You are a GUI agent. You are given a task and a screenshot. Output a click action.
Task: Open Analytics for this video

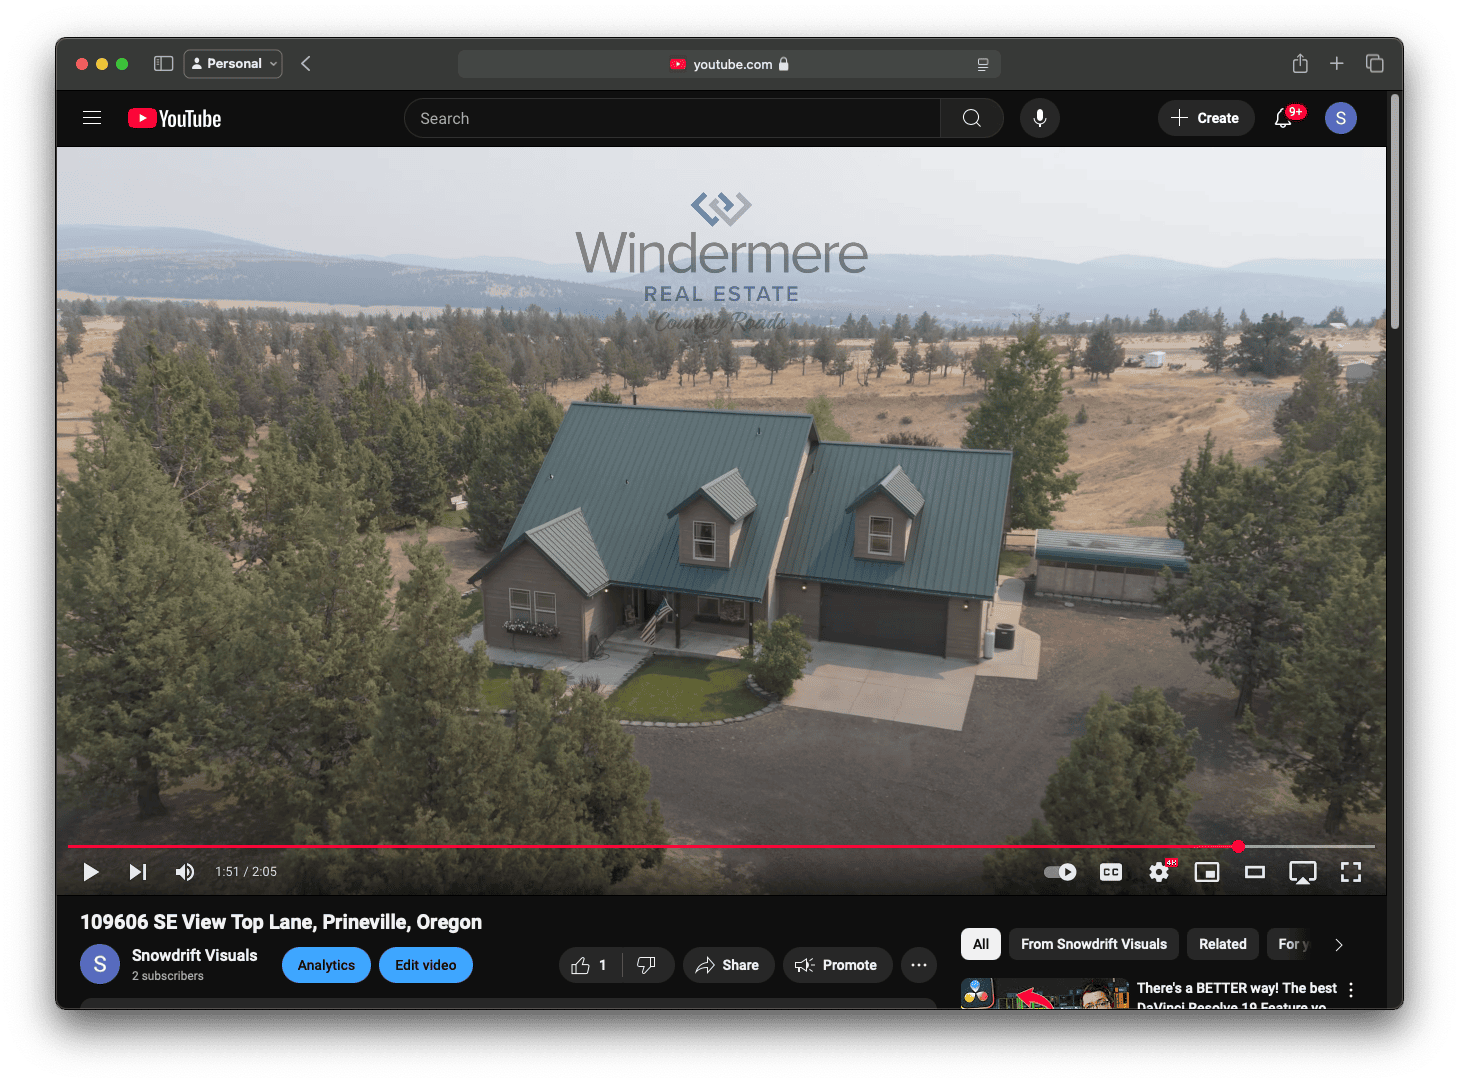[326, 965]
